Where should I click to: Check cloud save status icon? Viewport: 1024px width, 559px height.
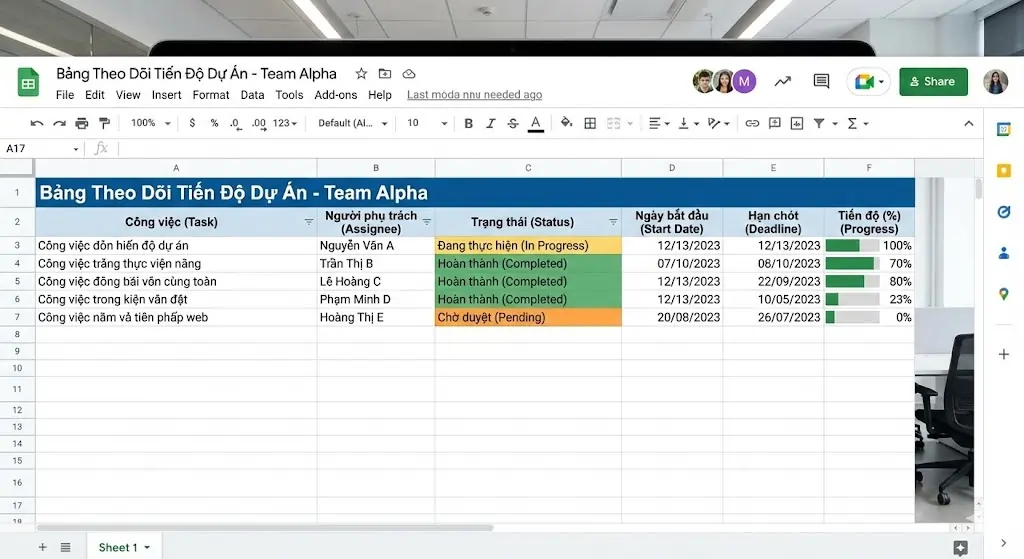[409, 74]
